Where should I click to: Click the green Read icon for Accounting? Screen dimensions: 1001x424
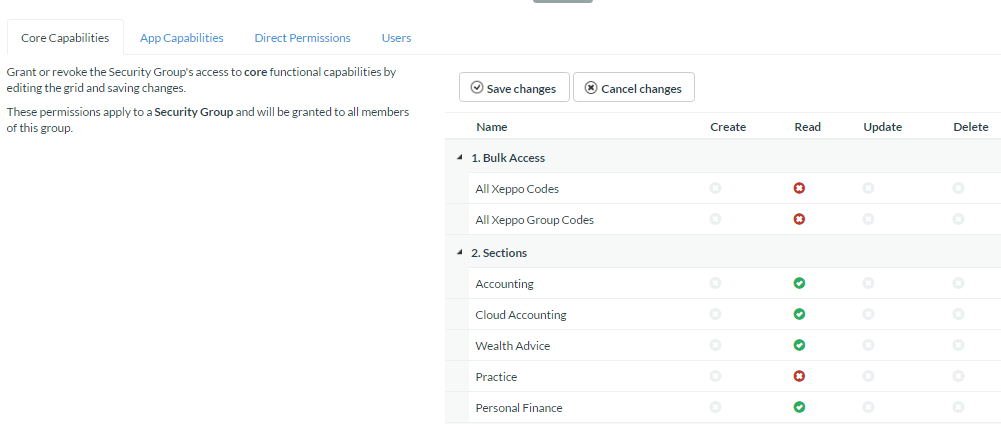tap(799, 284)
